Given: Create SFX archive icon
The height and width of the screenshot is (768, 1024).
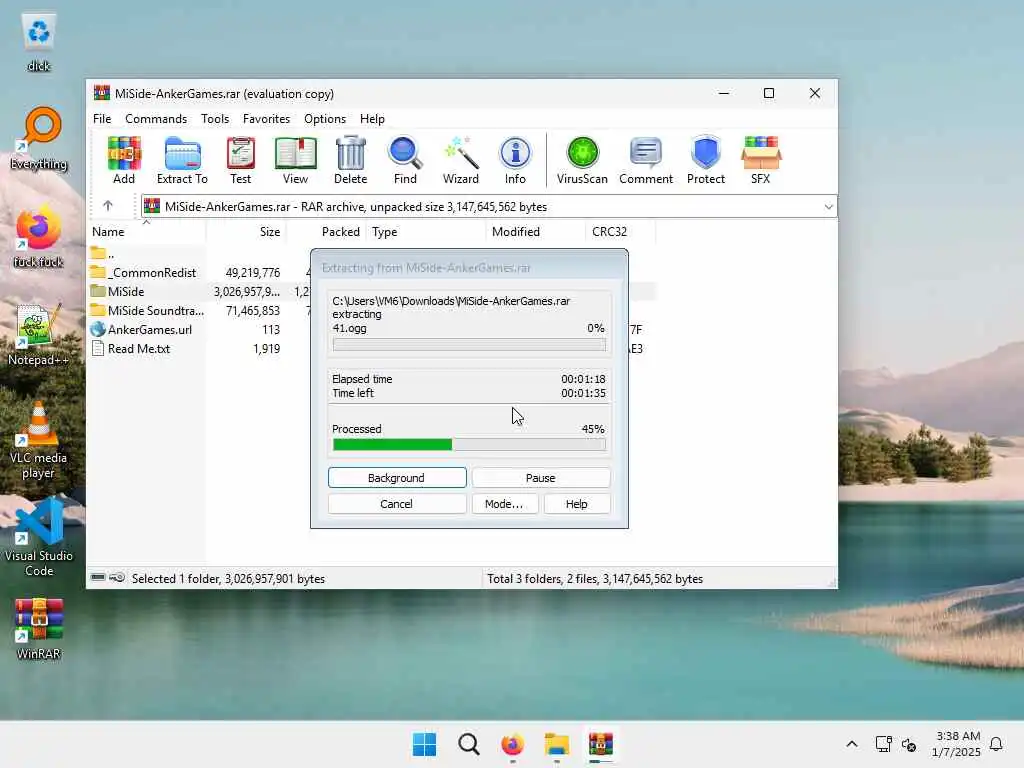Looking at the screenshot, I should (x=761, y=161).
